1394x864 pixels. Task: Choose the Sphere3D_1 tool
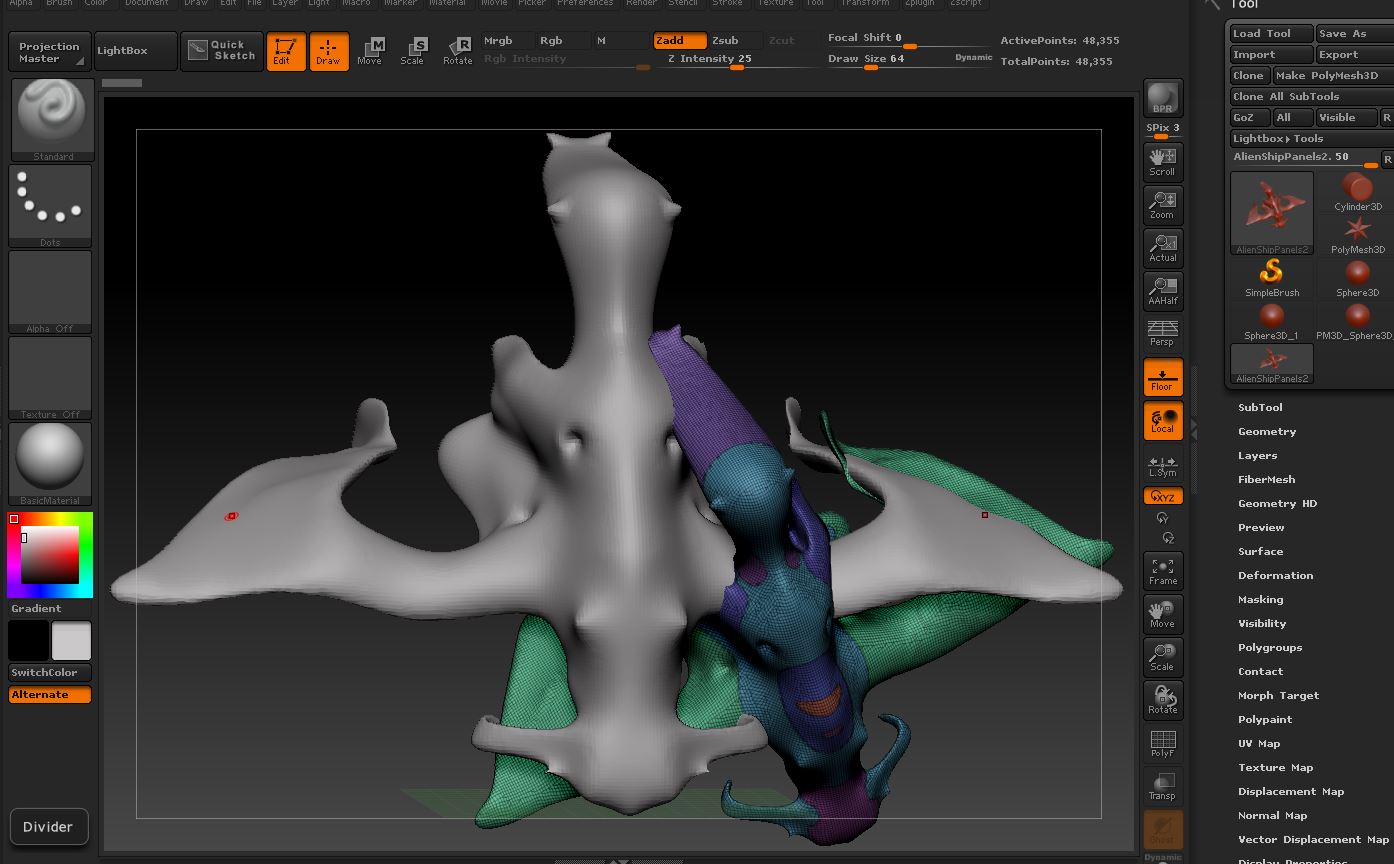(x=1272, y=321)
